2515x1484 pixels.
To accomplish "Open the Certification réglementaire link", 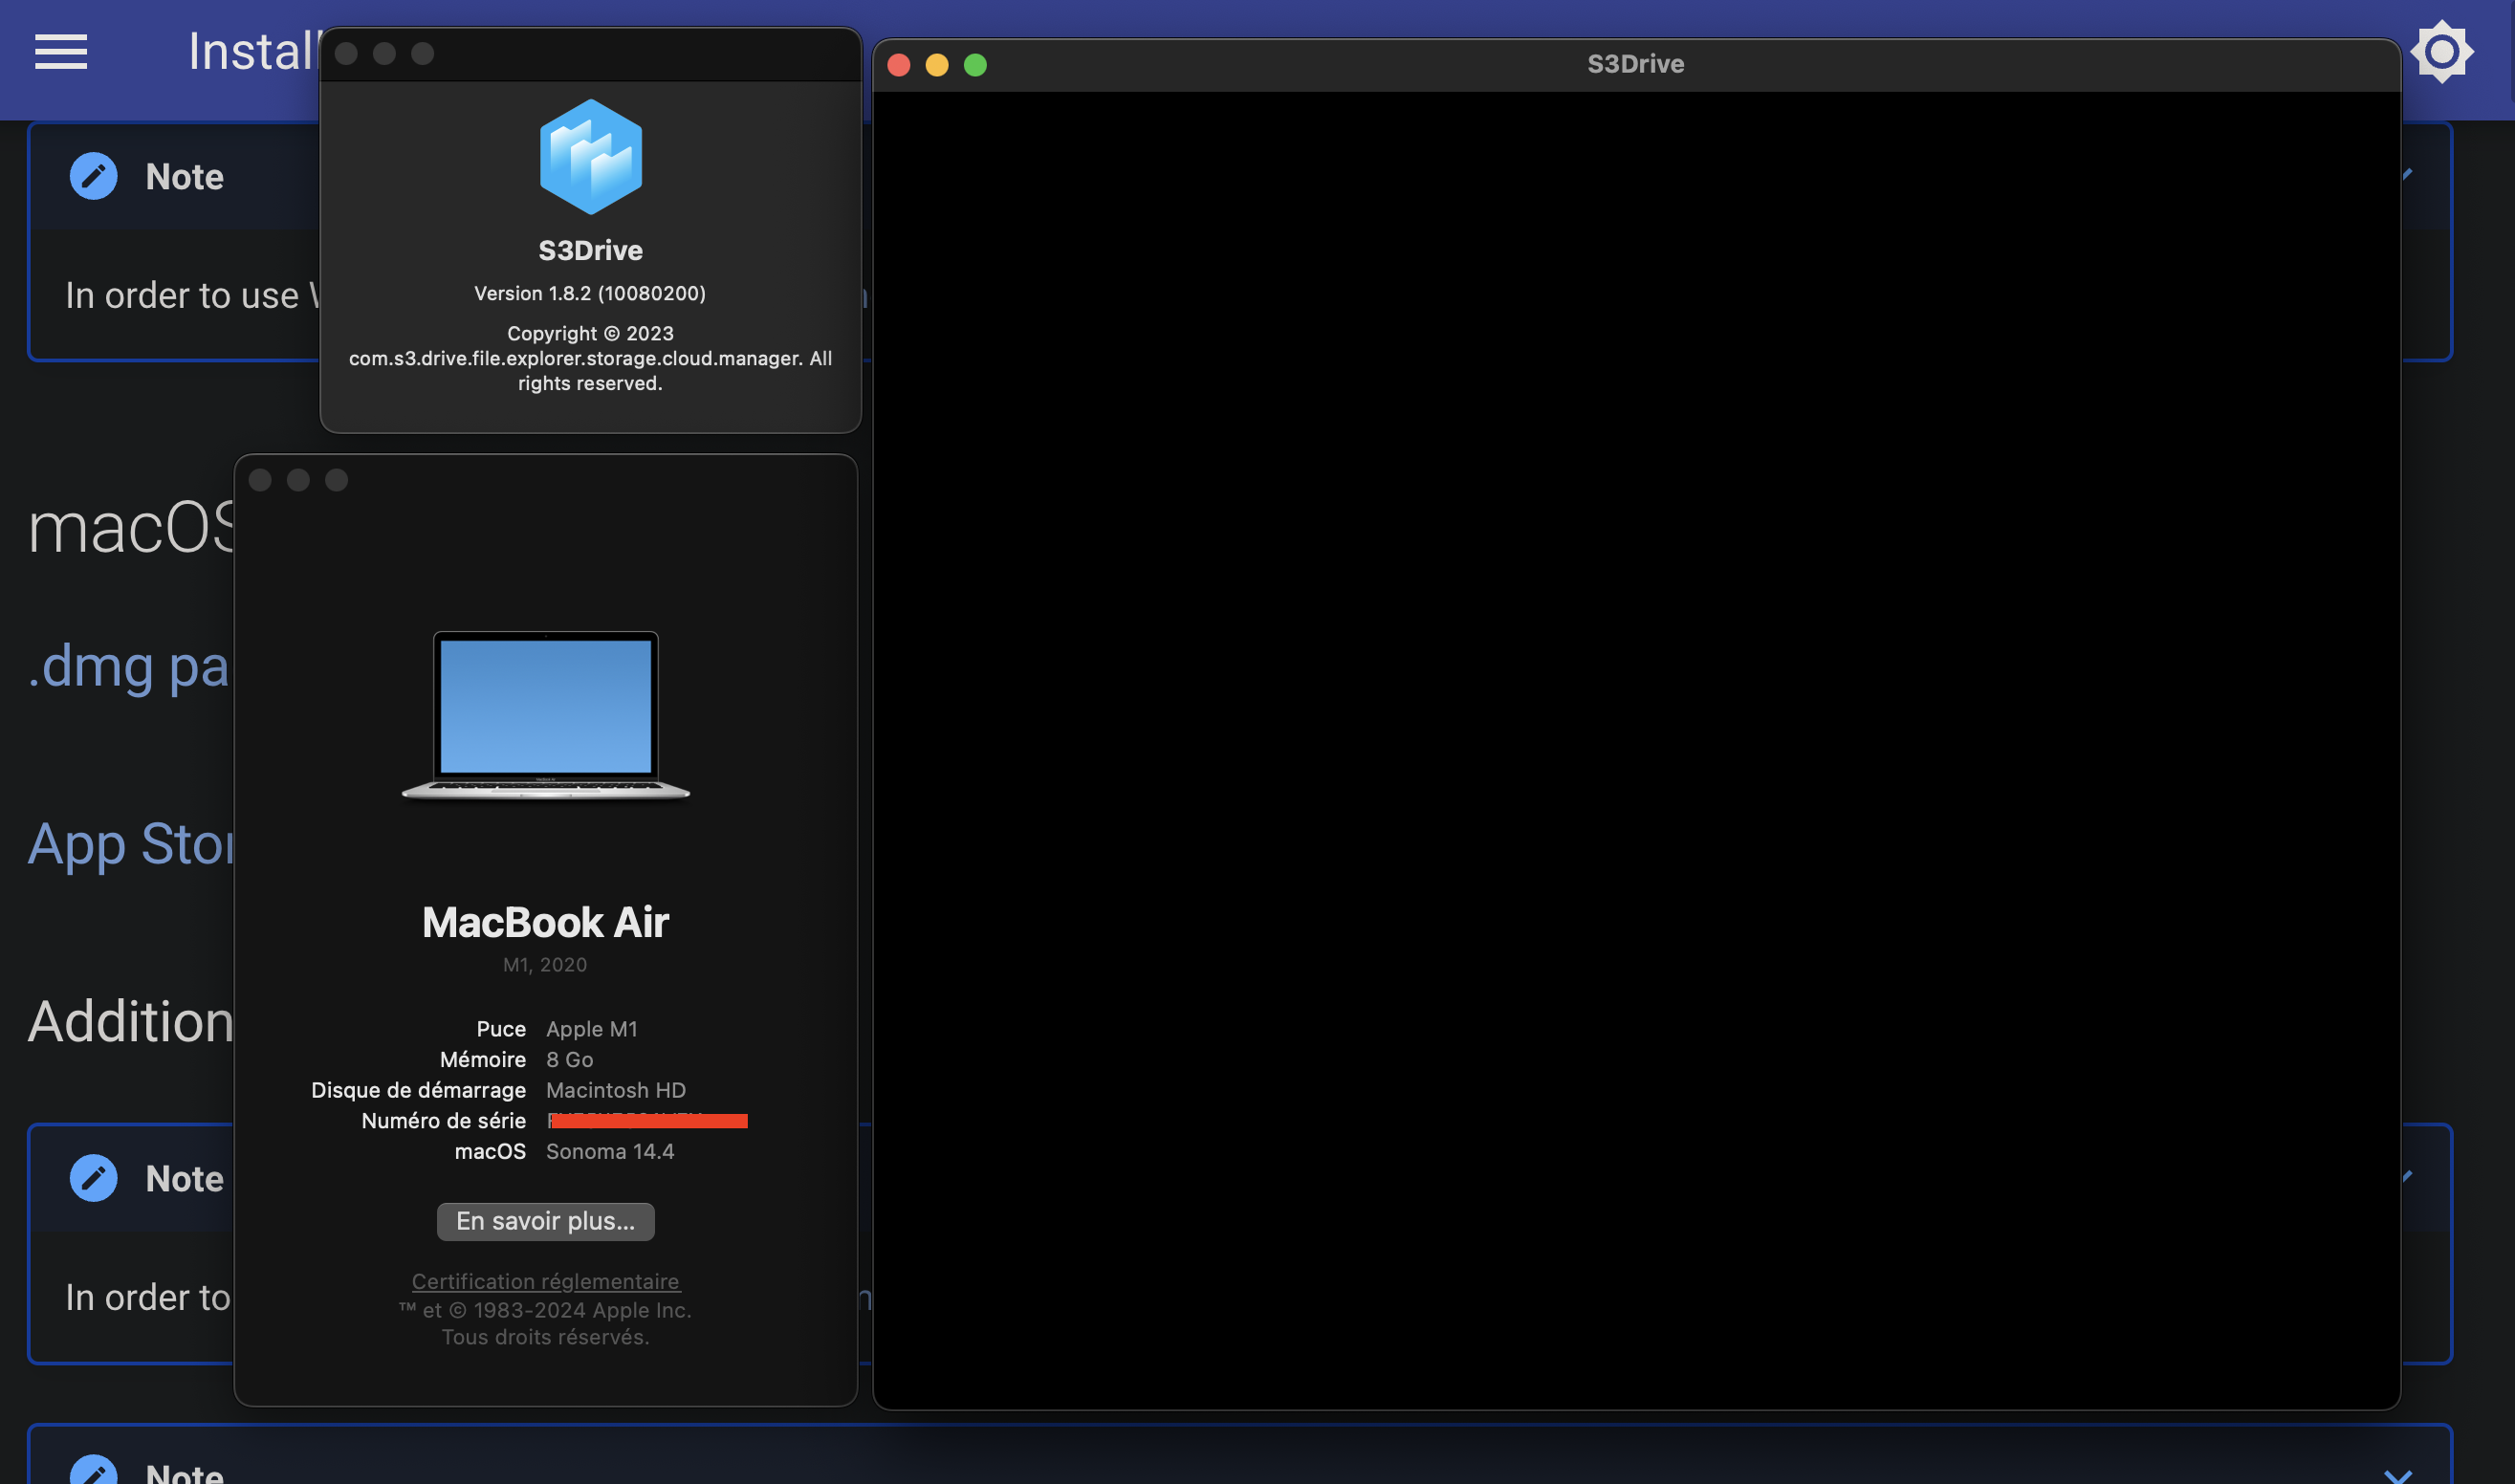I will (x=545, y=1281).
